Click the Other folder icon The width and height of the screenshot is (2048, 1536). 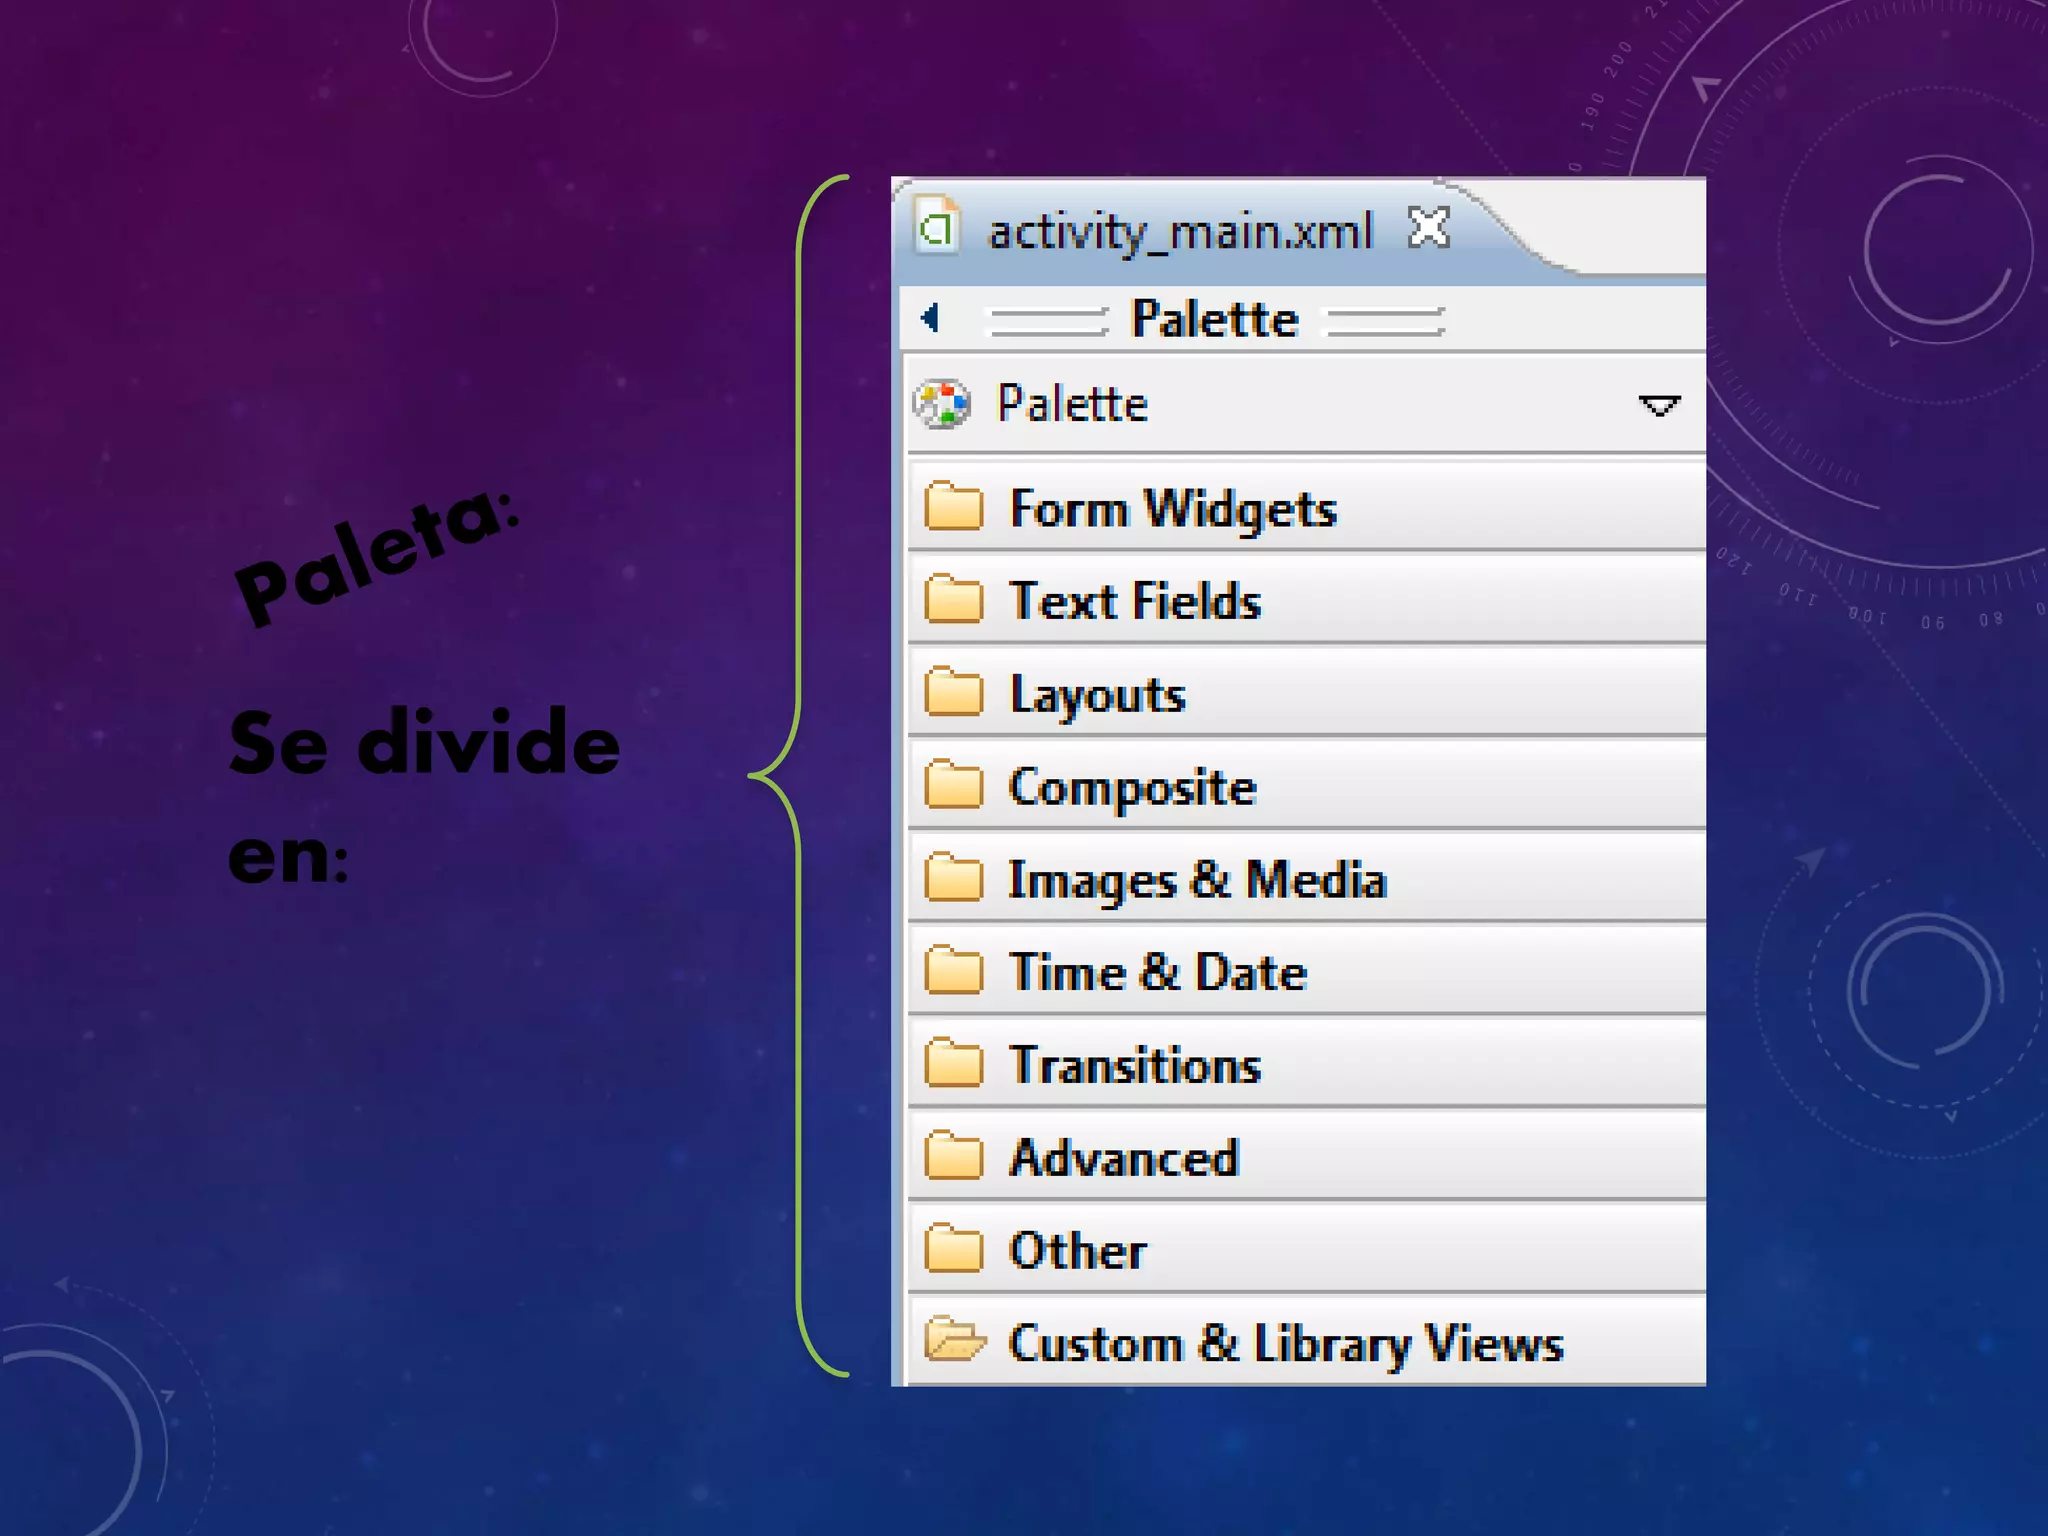tap(953, 1248)
